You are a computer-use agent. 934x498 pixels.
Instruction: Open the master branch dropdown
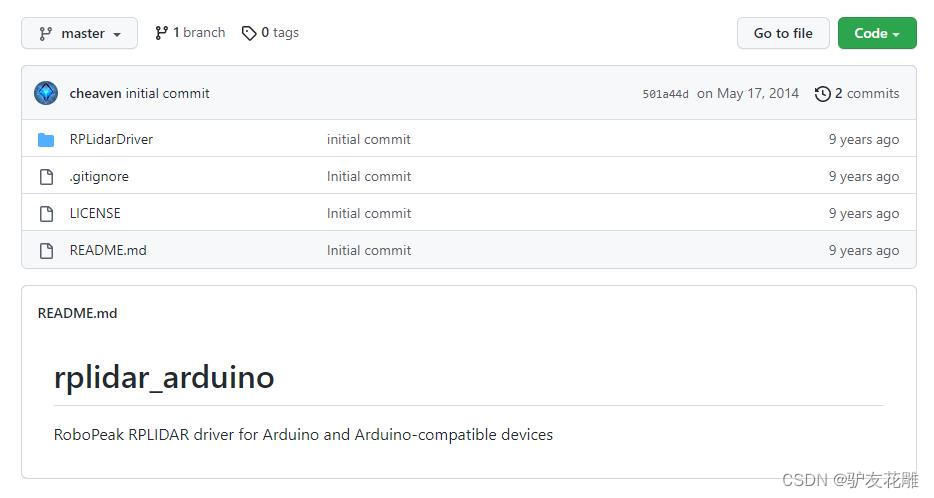click(x=80, y=33)
